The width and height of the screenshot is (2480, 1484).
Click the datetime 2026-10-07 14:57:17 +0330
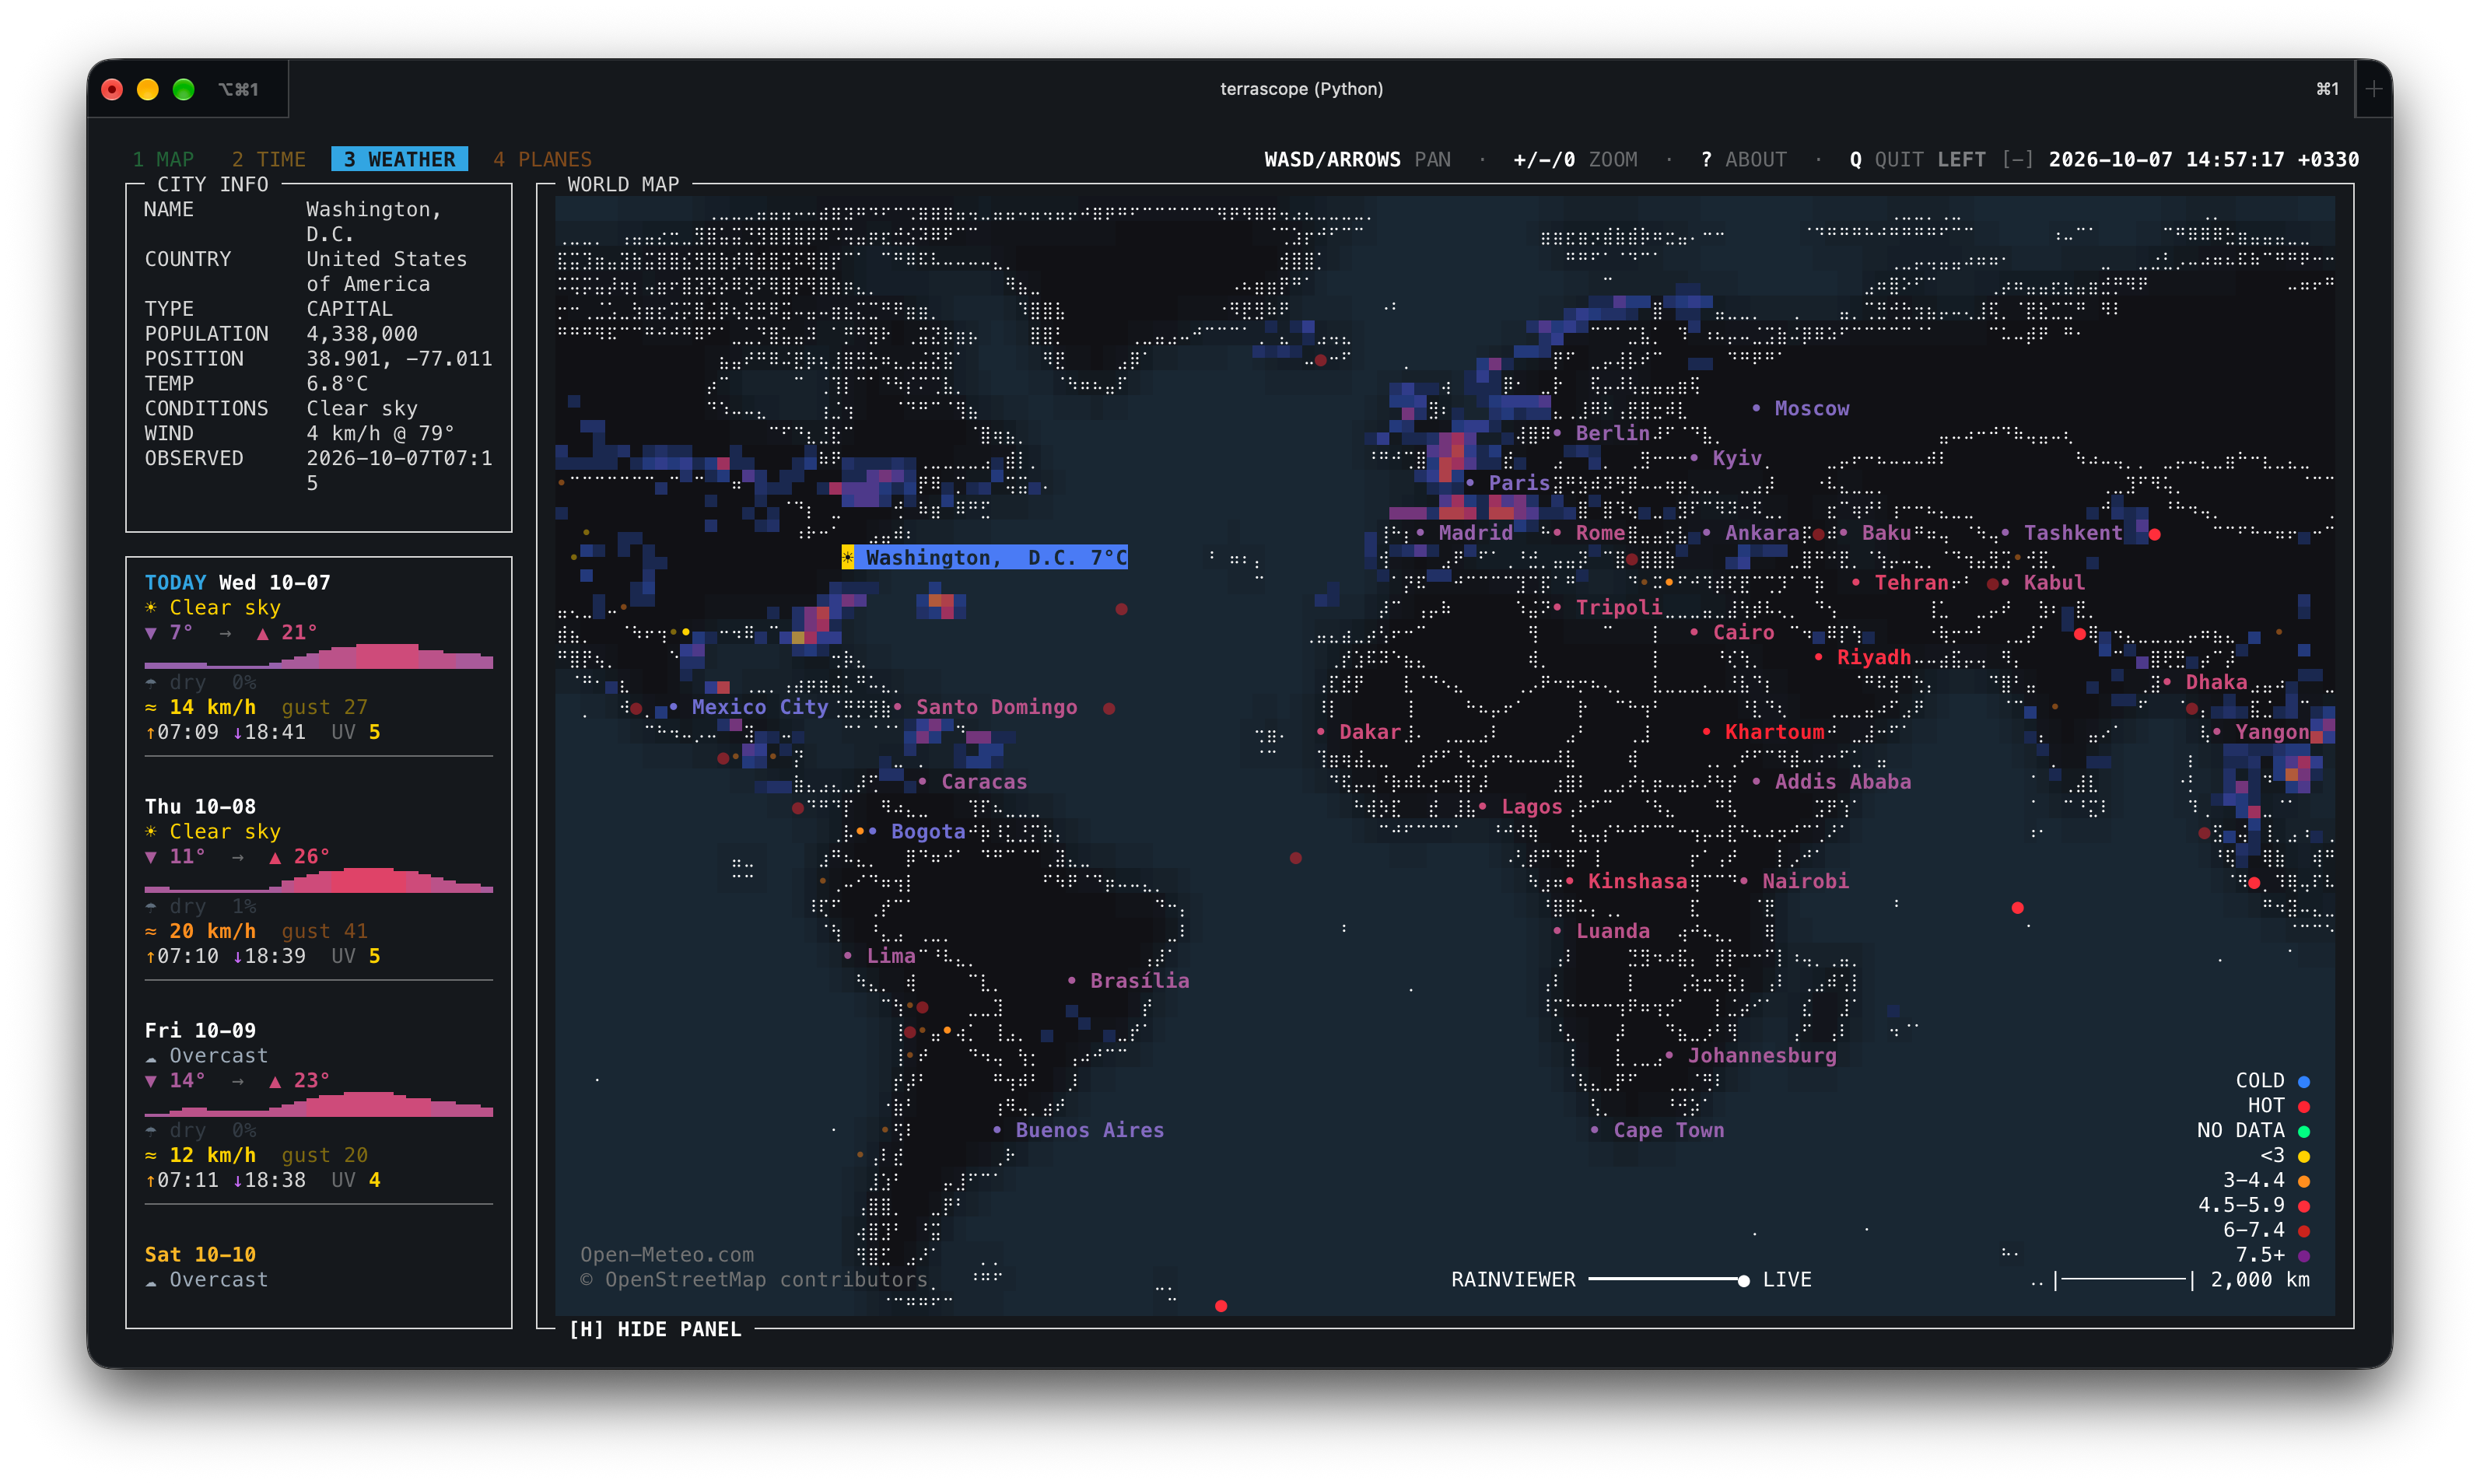click(2204, 159)
